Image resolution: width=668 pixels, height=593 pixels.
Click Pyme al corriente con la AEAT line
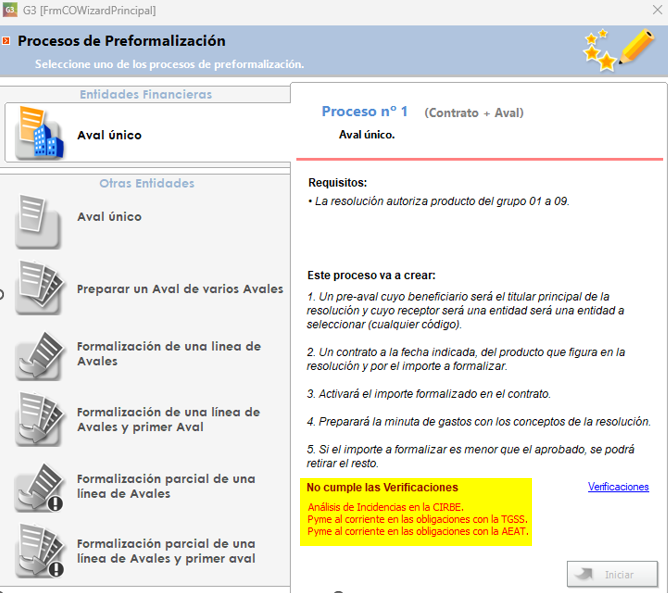(418, 532)
